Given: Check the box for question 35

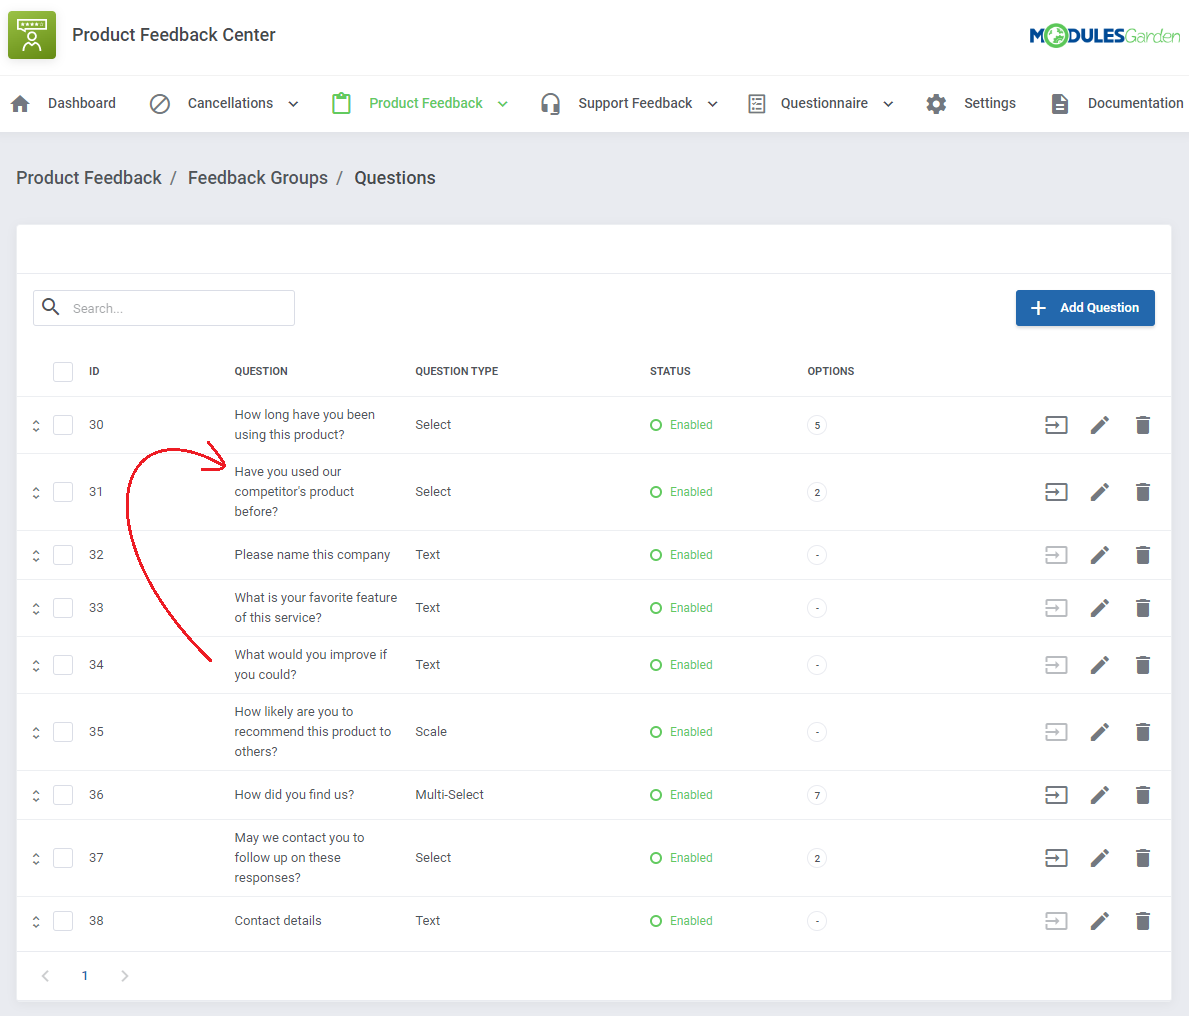Looking at the screenshot, I should coord(63,732).
